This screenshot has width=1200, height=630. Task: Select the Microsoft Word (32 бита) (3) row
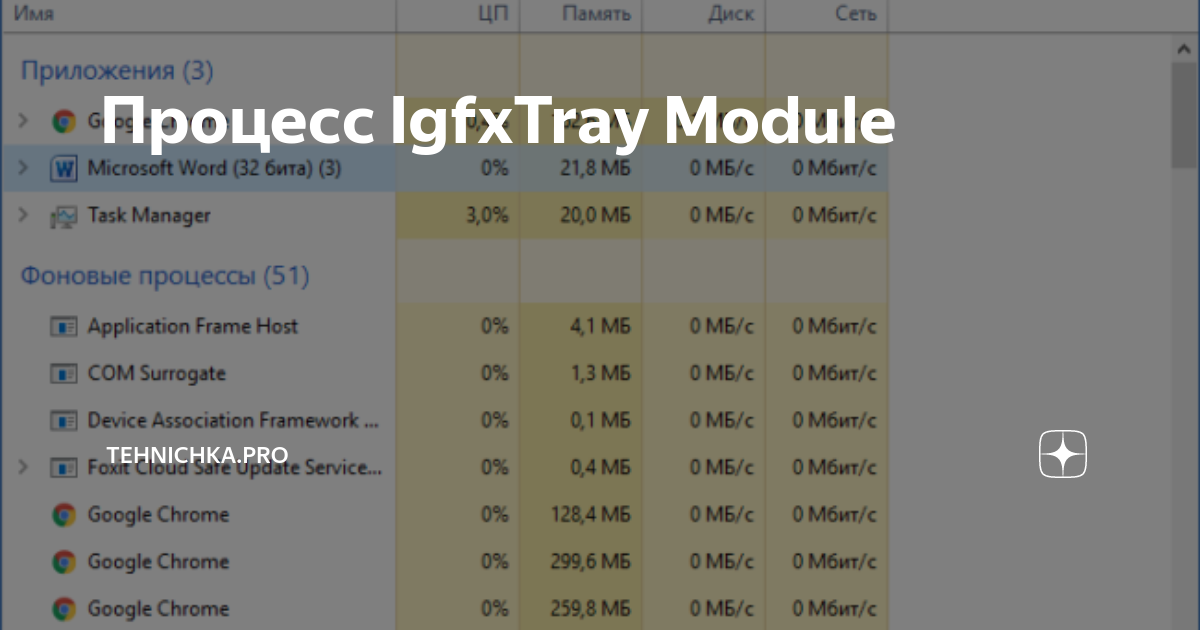(444, 168)
